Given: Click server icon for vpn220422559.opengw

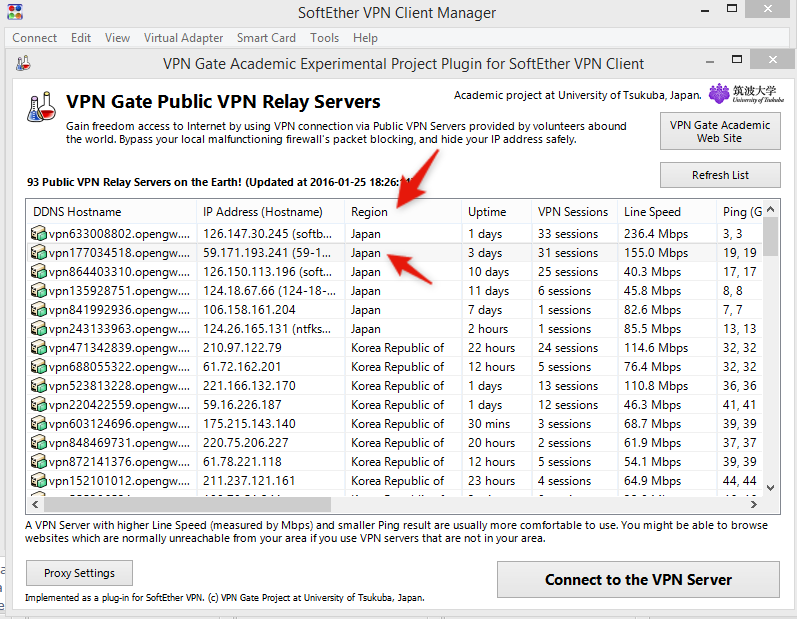Looking at the screenshot, I should (39, 405).
